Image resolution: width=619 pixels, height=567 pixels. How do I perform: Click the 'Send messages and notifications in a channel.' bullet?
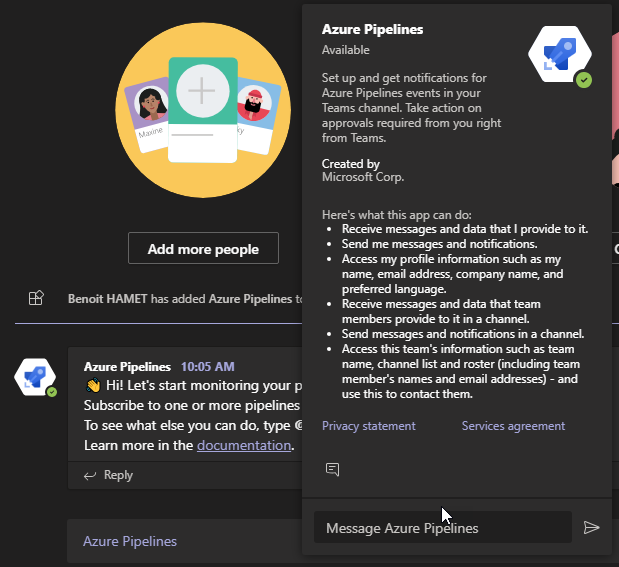[463, 334]
